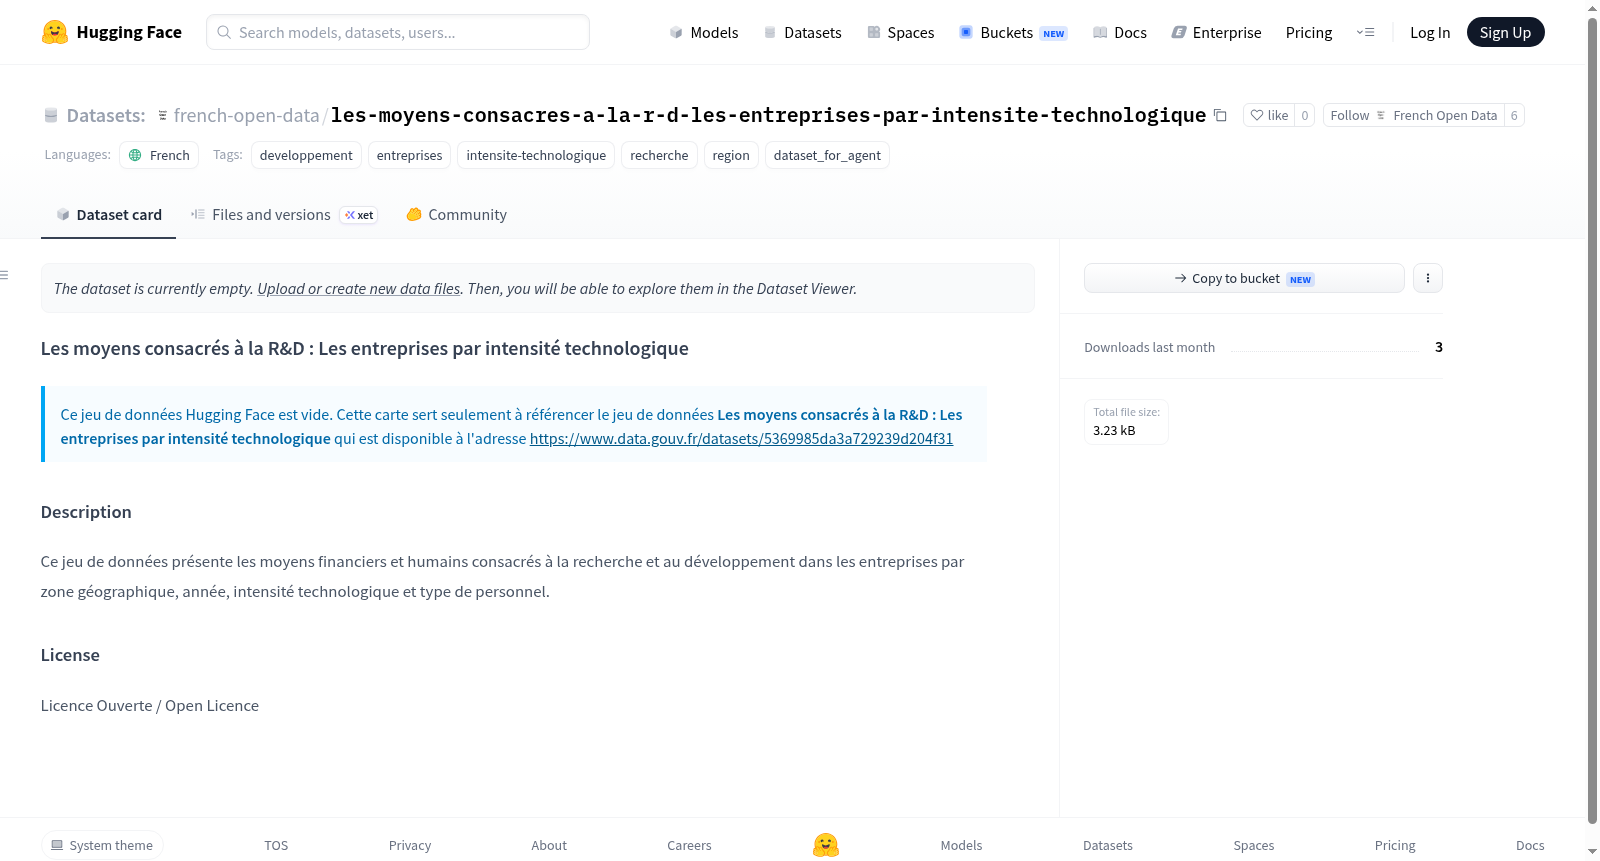Select the region tag
1600x861 pixels.
coord(731,155)
